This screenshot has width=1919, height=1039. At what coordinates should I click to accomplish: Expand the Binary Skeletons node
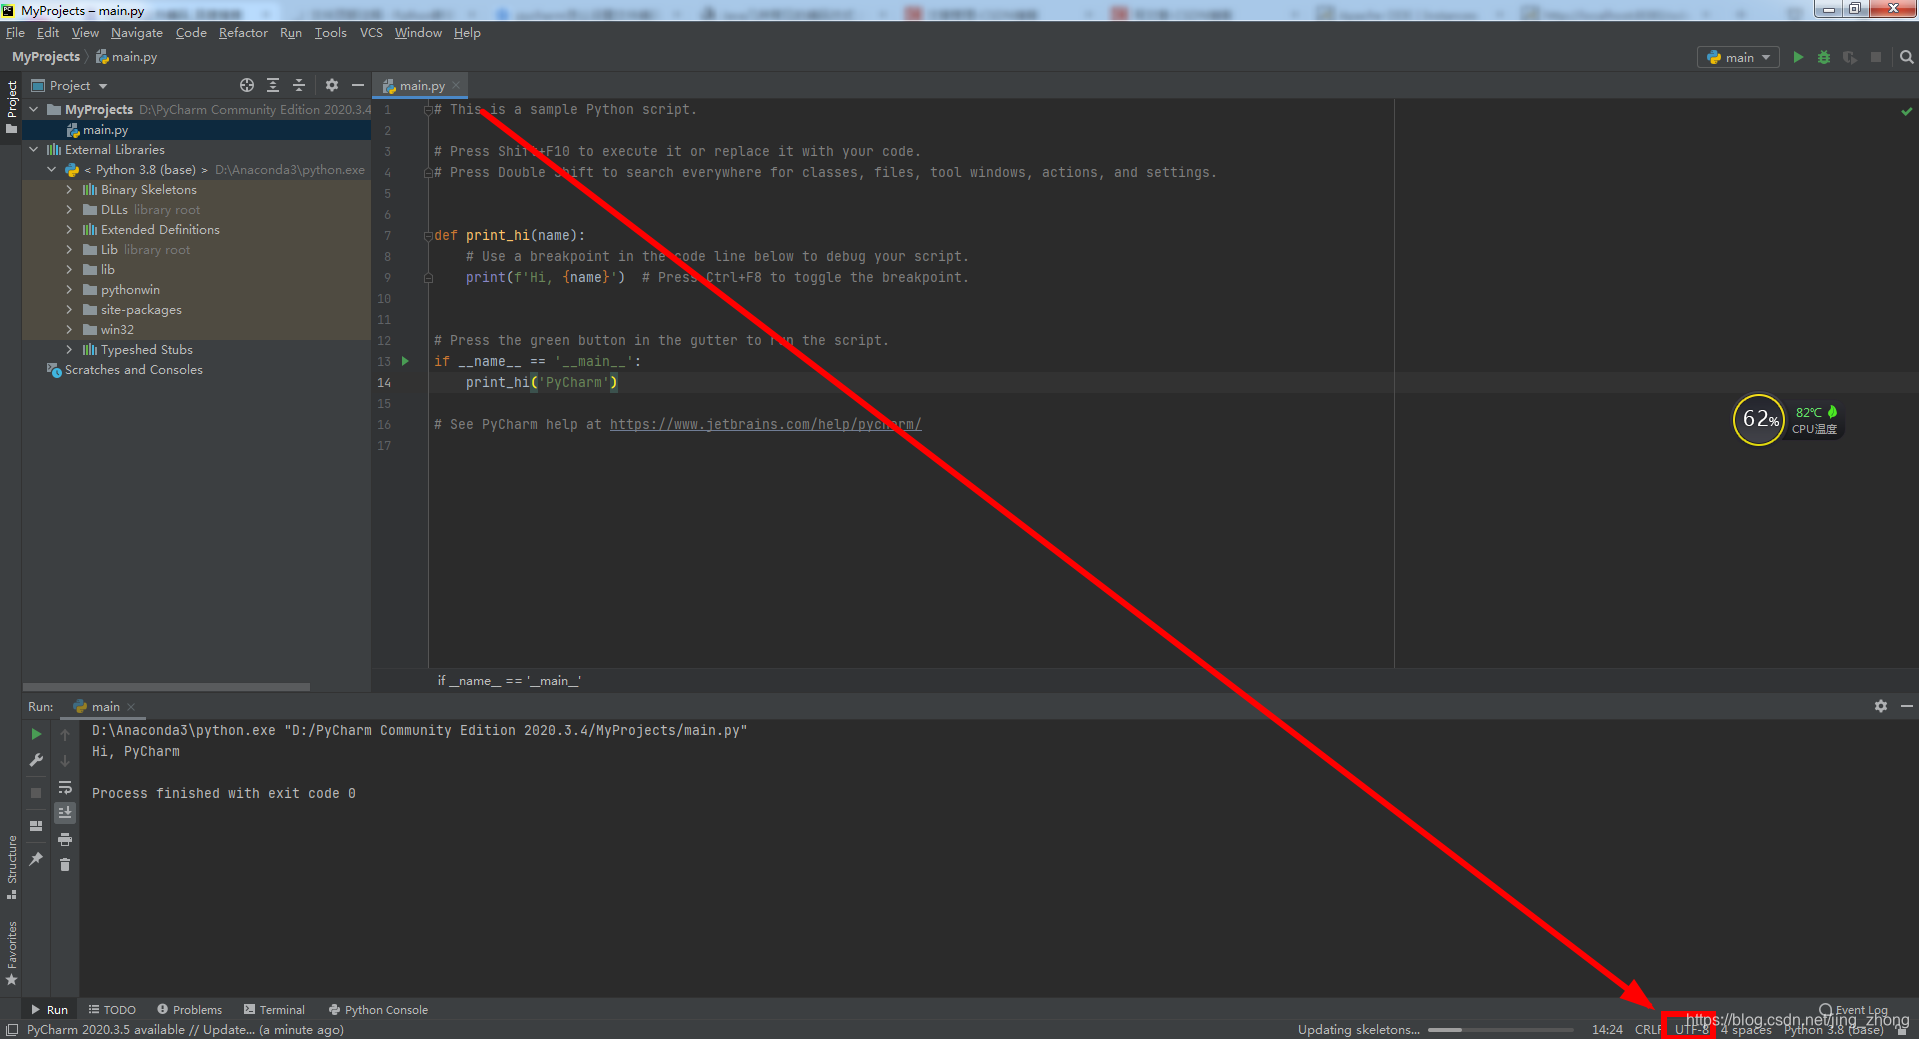click(69, 190)
